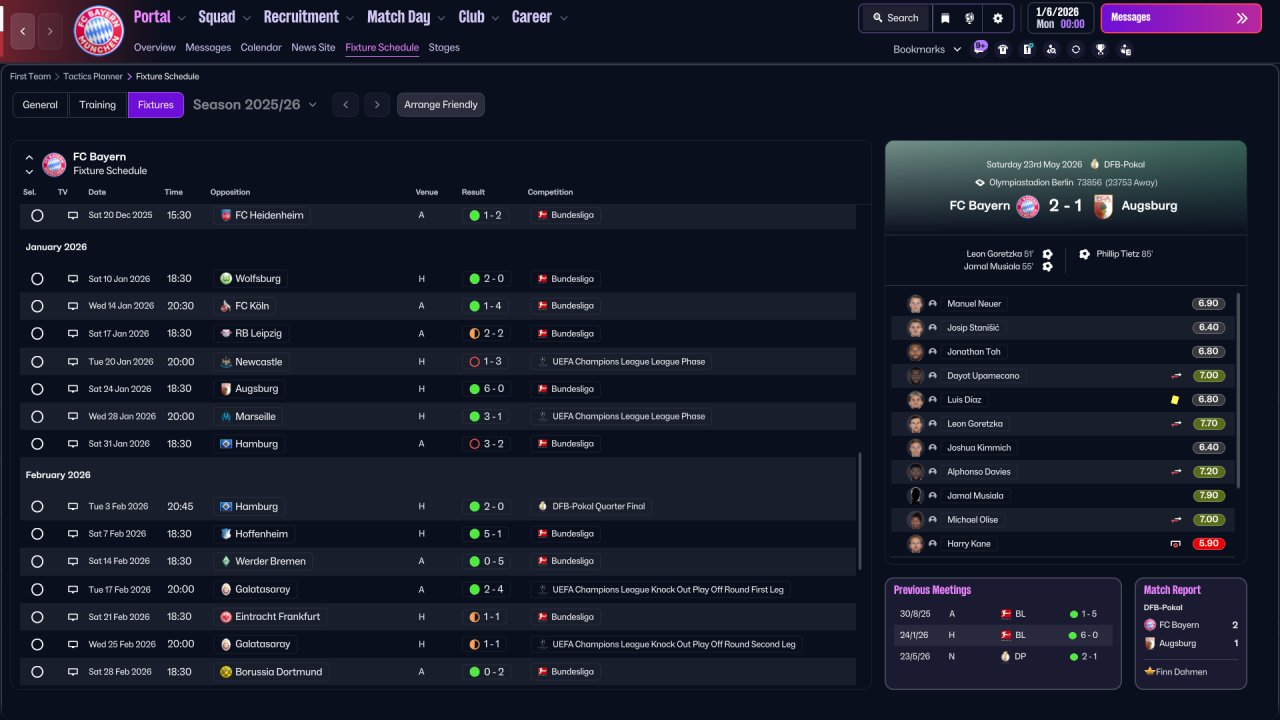Open the News Site sub-tab
The image size is (1280, 720).
[313, 47]
